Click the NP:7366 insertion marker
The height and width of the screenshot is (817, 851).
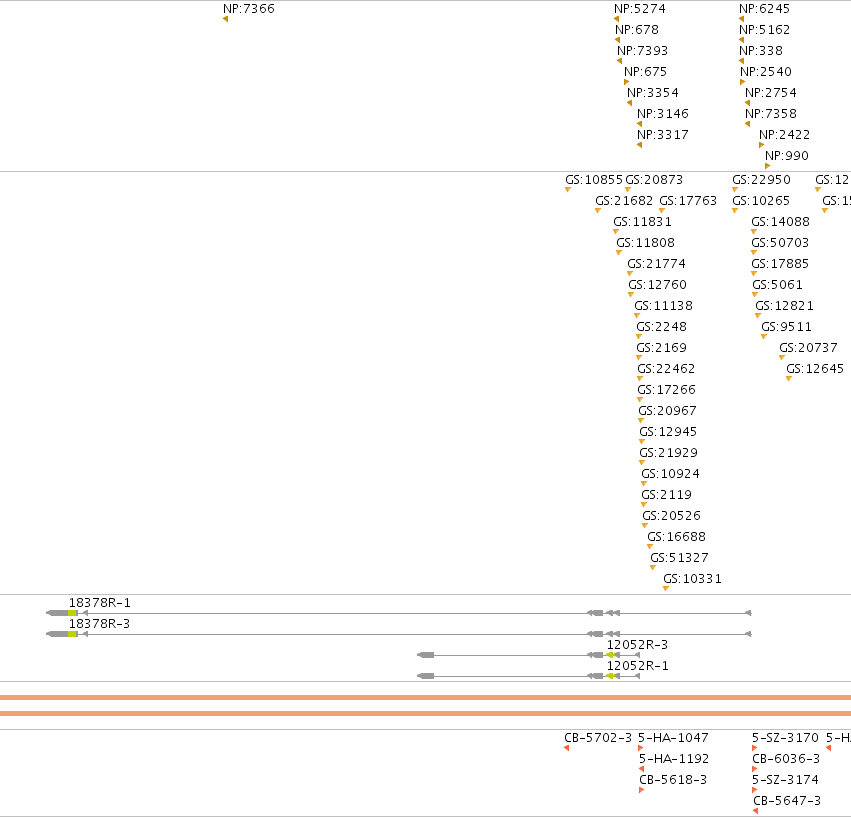click(x=225, y=20)
